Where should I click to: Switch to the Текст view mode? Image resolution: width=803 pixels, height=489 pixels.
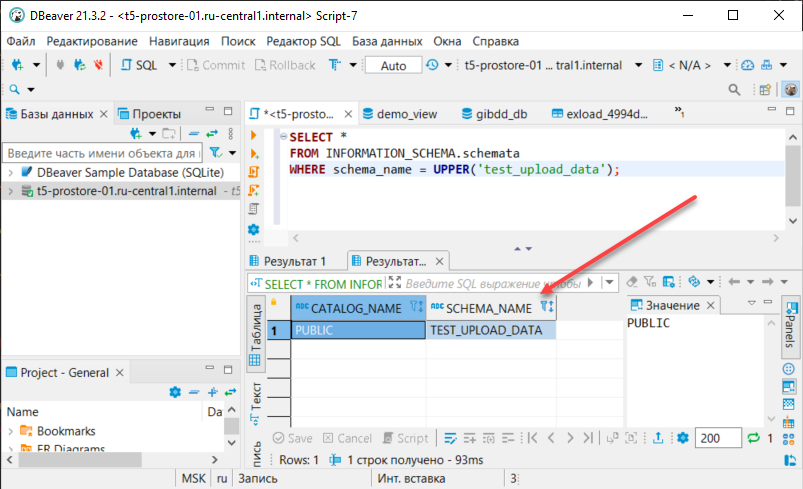tap(255, 397)
